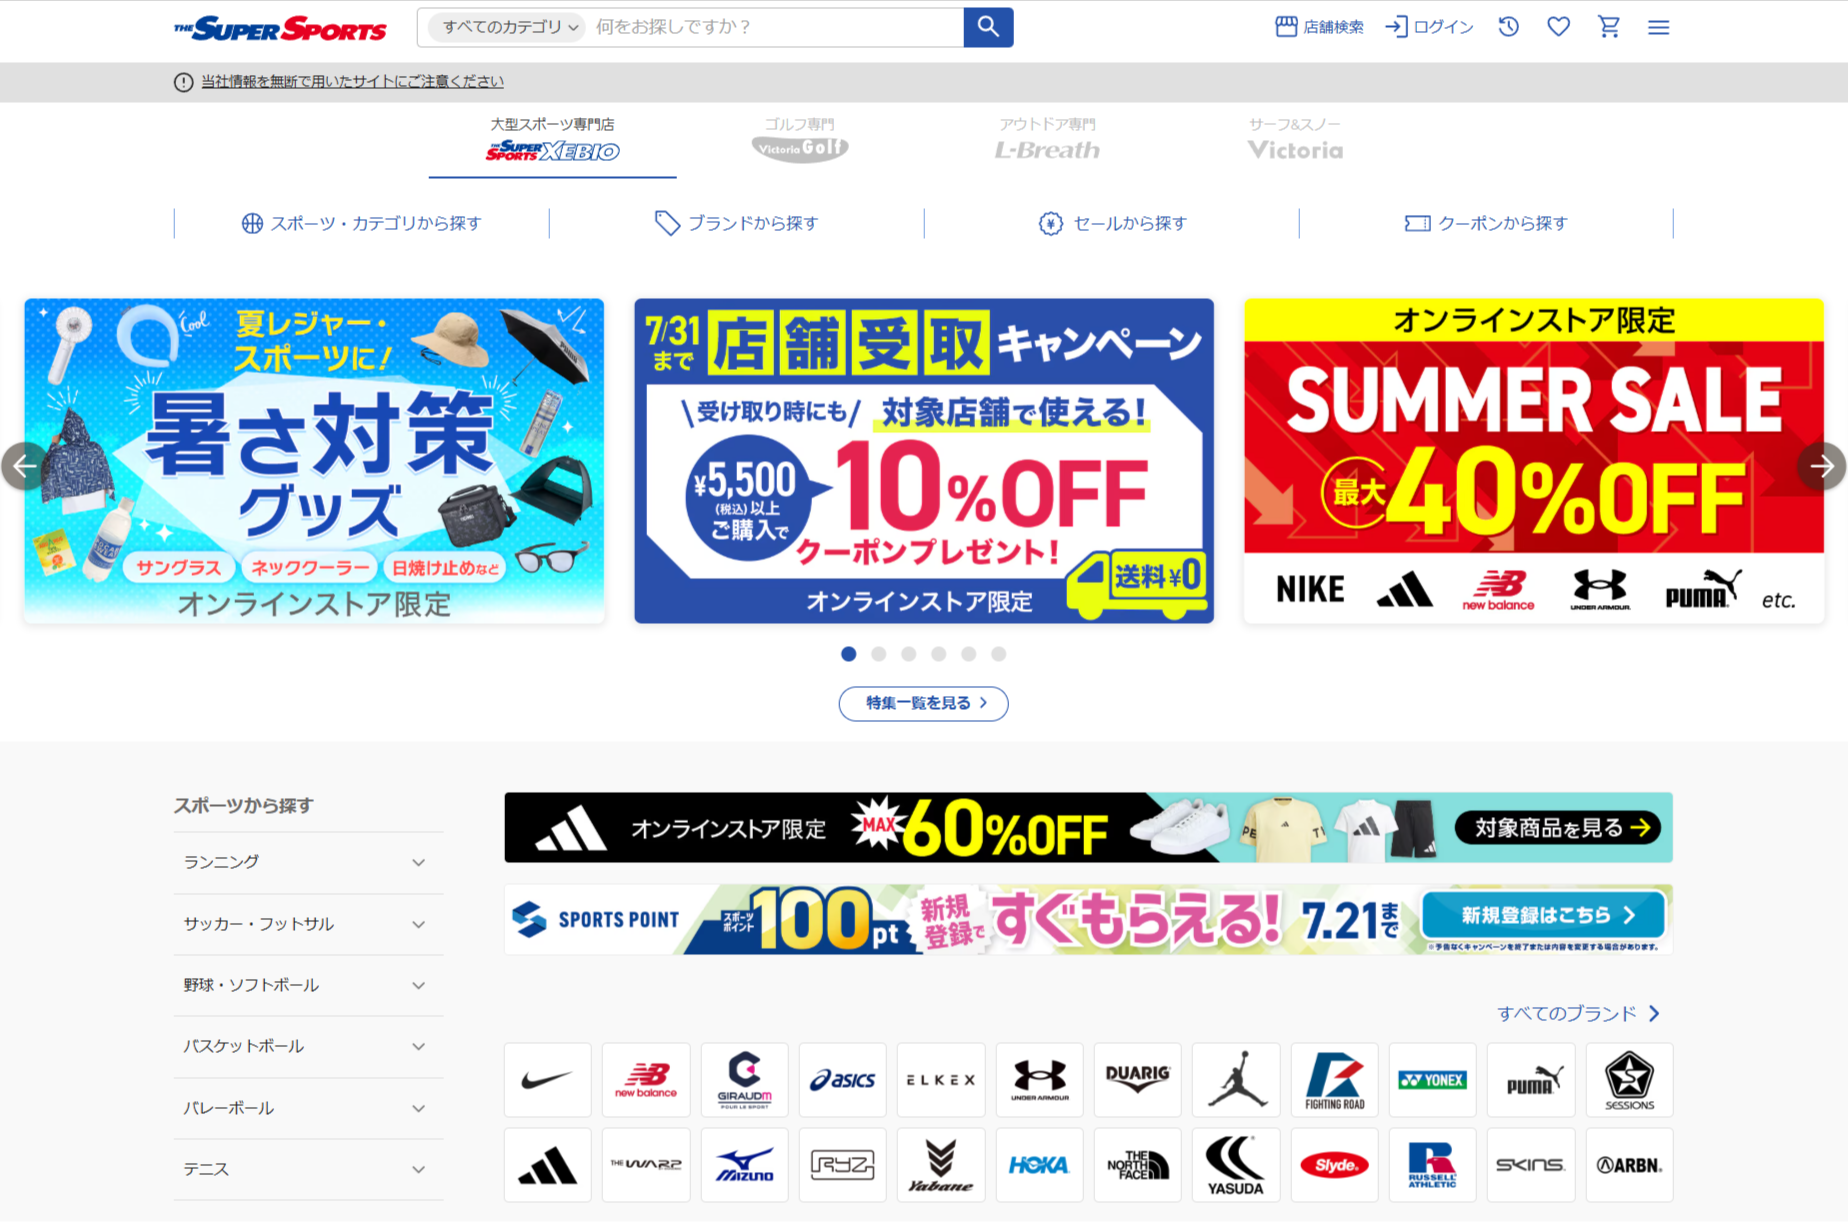The height and width of the screenshot is (1226, 1848).
Task: Open the shopping cart icon
Action: tap(1608, 27)
